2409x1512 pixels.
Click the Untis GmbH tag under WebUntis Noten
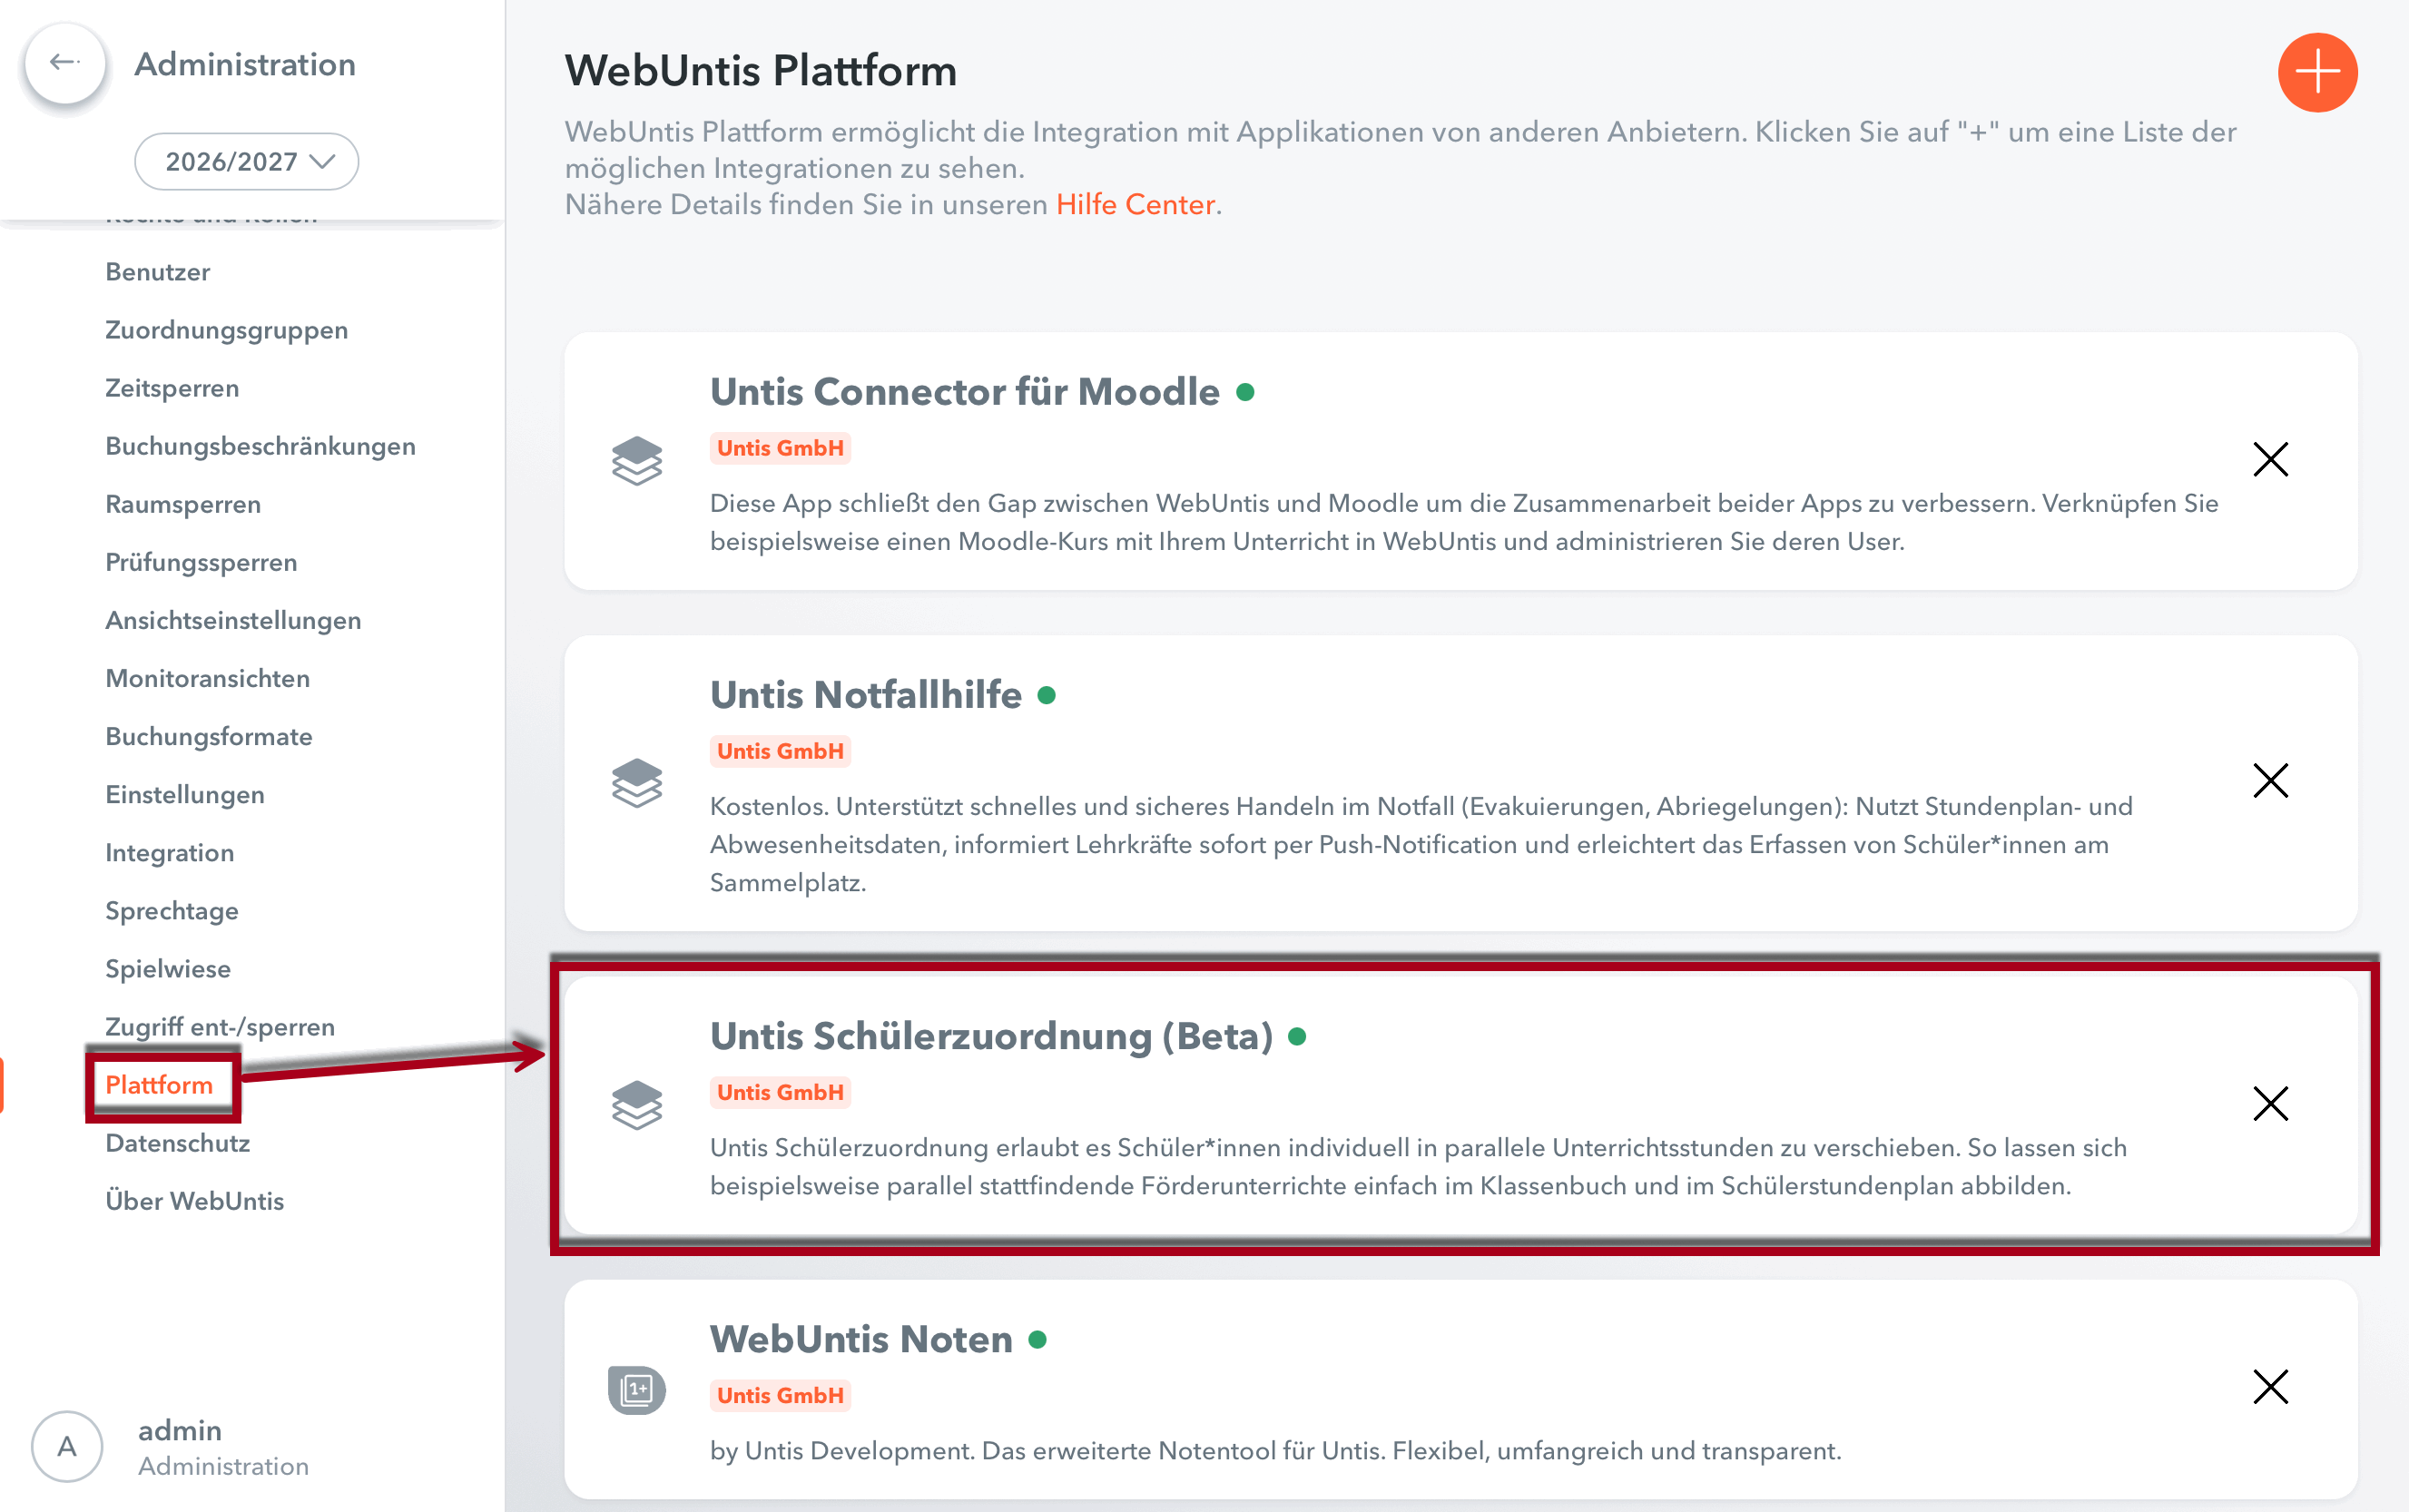click(780, 1395)
